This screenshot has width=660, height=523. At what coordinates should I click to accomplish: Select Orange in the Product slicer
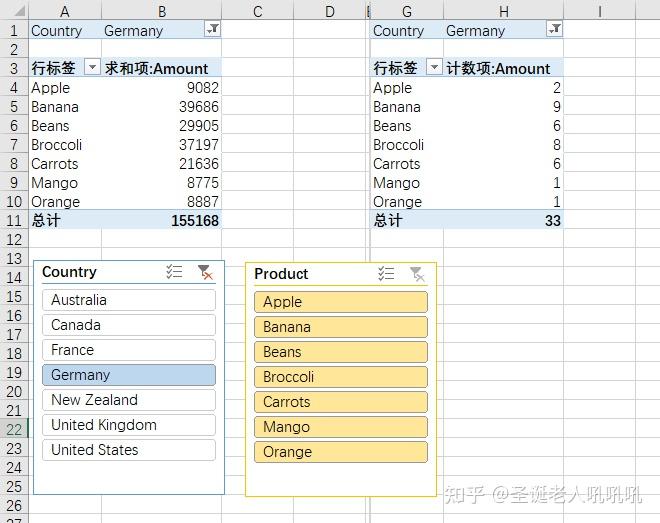pos(341,452)
